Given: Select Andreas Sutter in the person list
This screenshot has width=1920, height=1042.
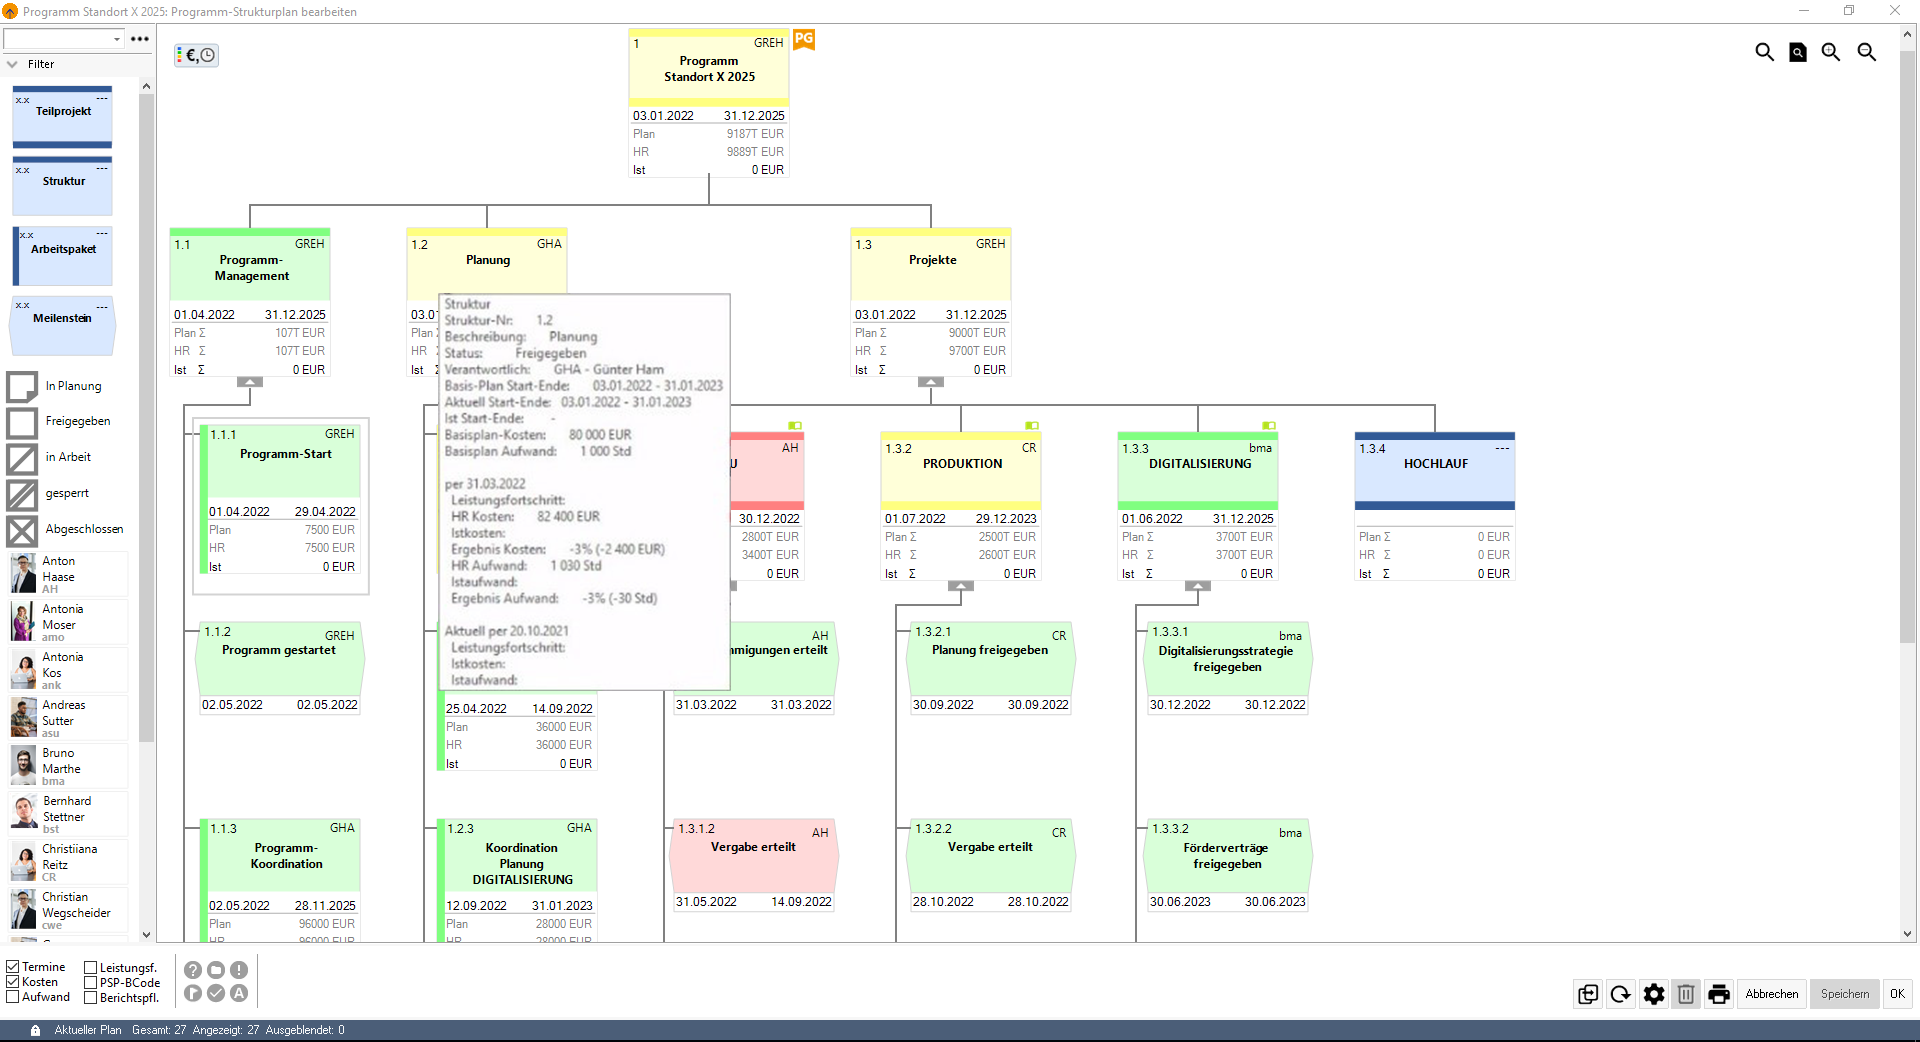Looking at the screenshot, I should tap(68, 719).
